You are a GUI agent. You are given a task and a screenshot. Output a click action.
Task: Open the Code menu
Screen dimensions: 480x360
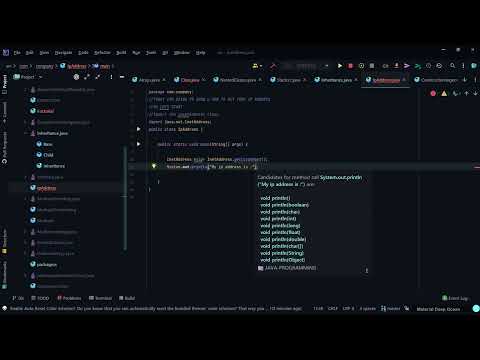[83, 53]
